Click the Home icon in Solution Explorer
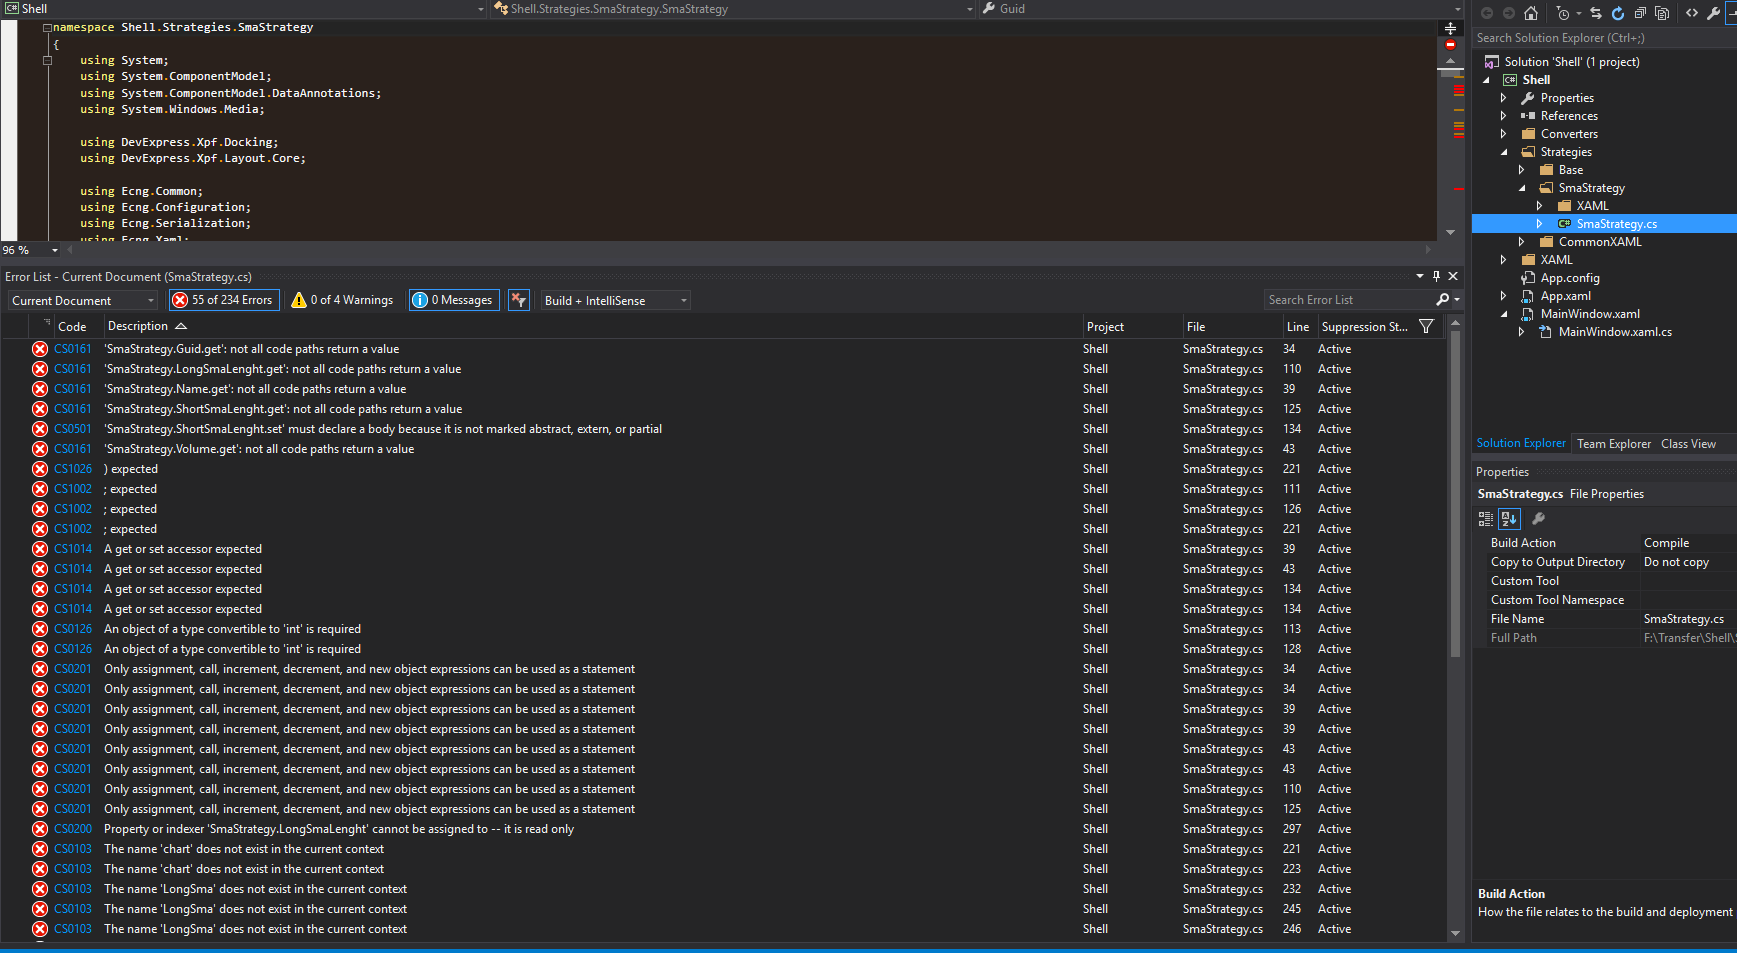 coord(1530,13)
